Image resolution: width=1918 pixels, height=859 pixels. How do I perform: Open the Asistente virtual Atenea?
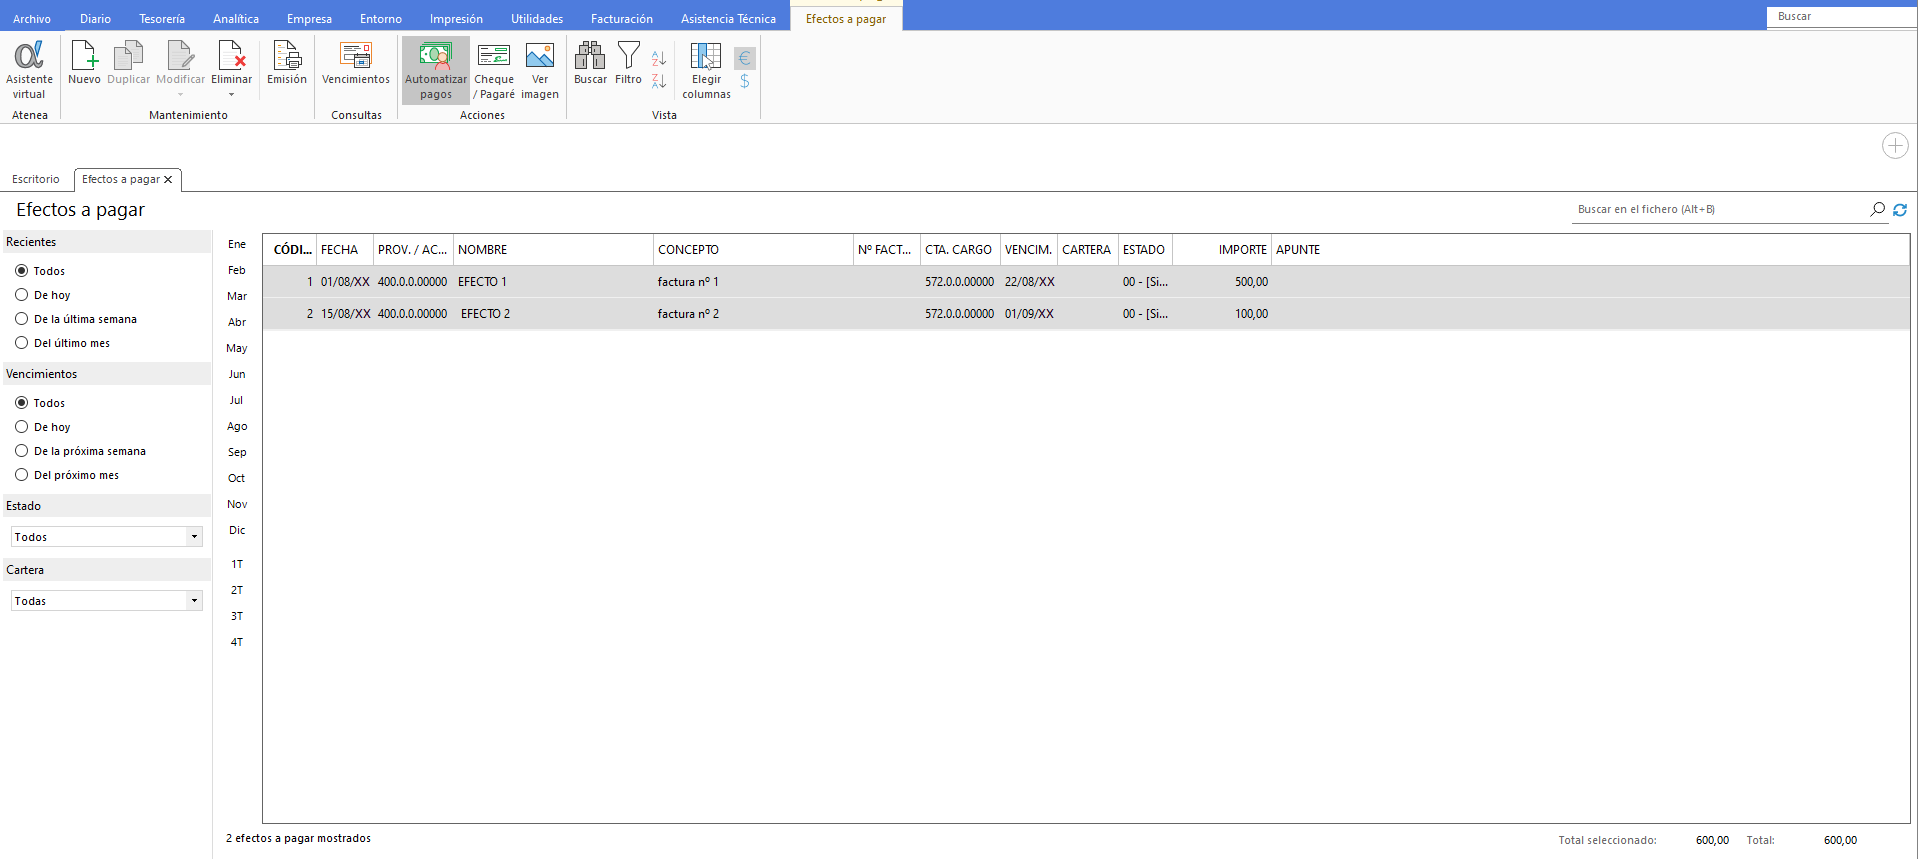(x=29, y=70)
